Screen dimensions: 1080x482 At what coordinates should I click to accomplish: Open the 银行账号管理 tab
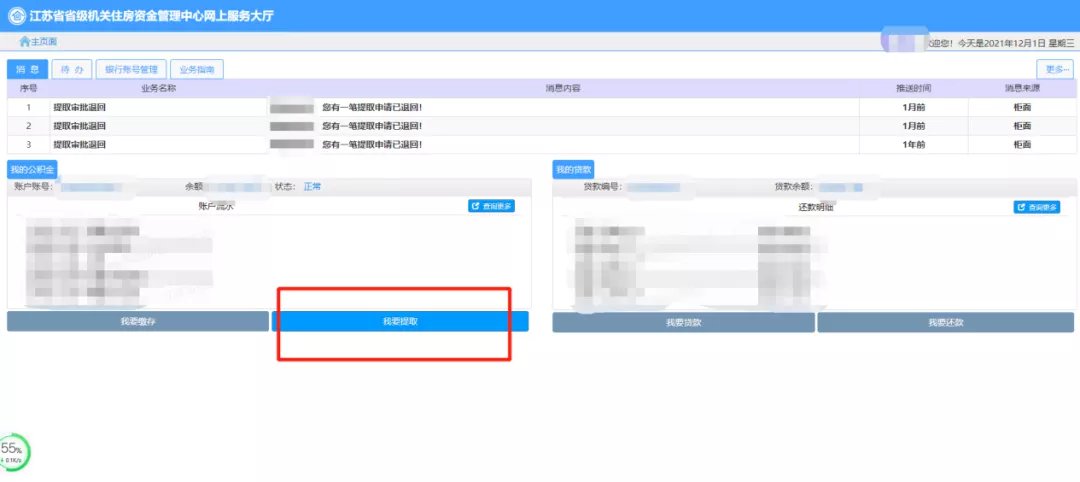click(131, 70)
